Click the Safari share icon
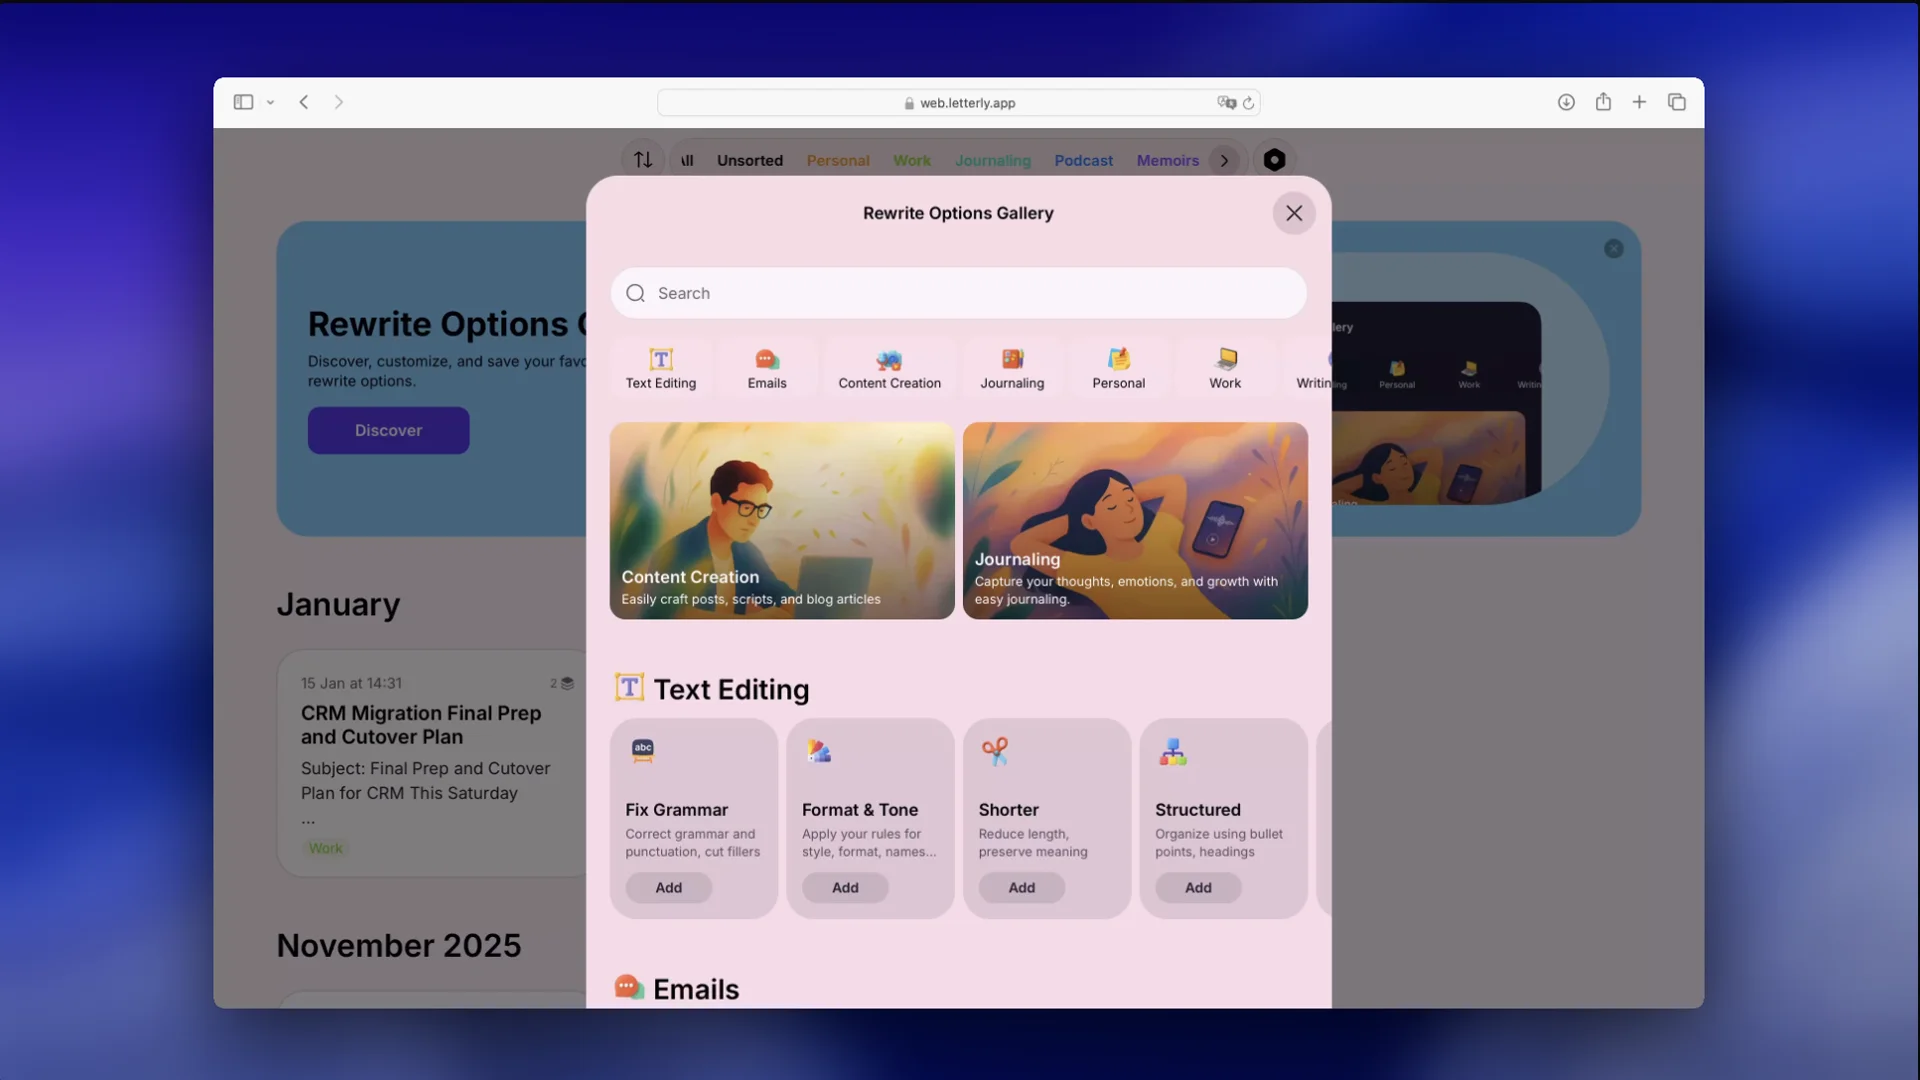1920x1080 pixels. click(1603, 102)
